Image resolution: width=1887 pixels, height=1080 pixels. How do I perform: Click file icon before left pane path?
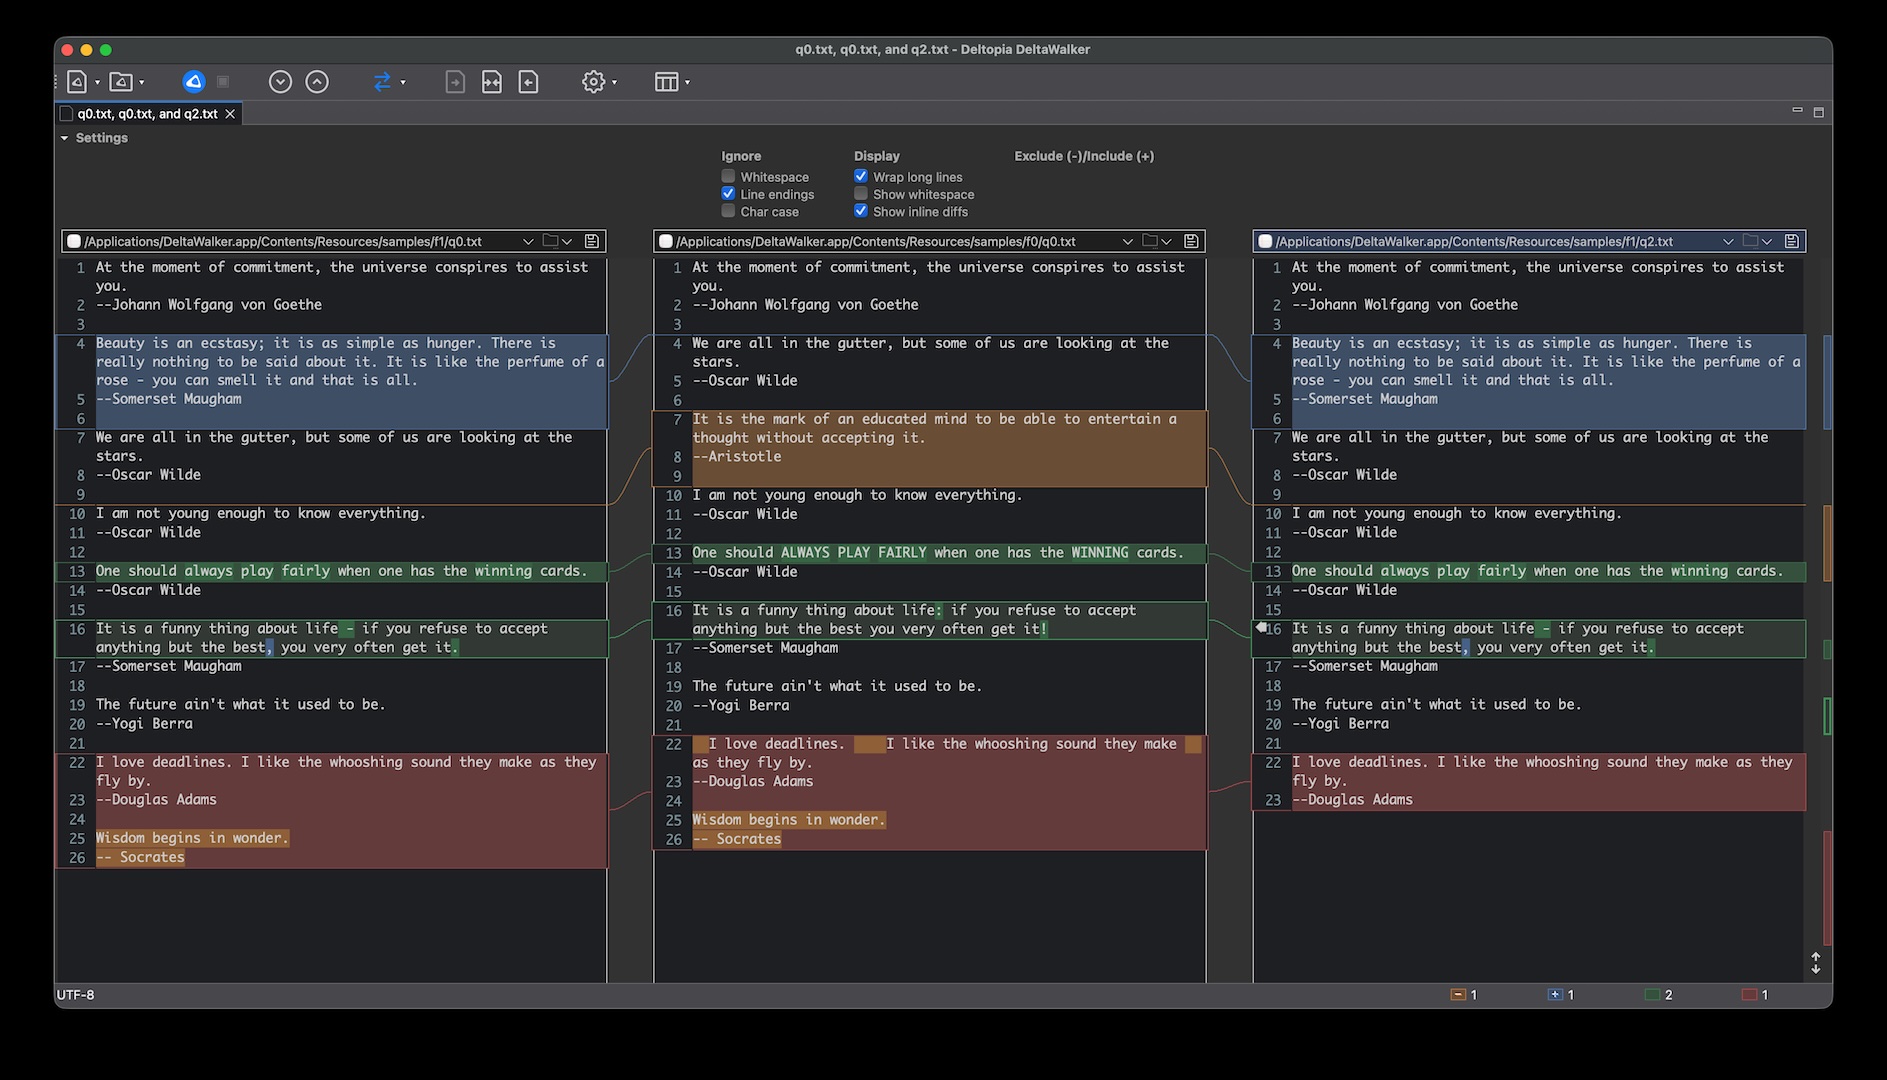tap(73, 241)
